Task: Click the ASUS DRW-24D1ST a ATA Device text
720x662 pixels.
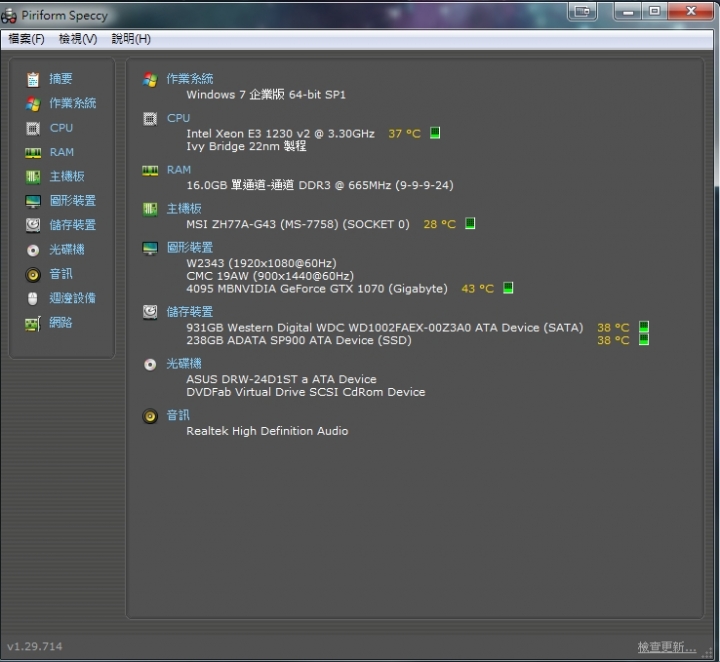Action: [281, 379]
